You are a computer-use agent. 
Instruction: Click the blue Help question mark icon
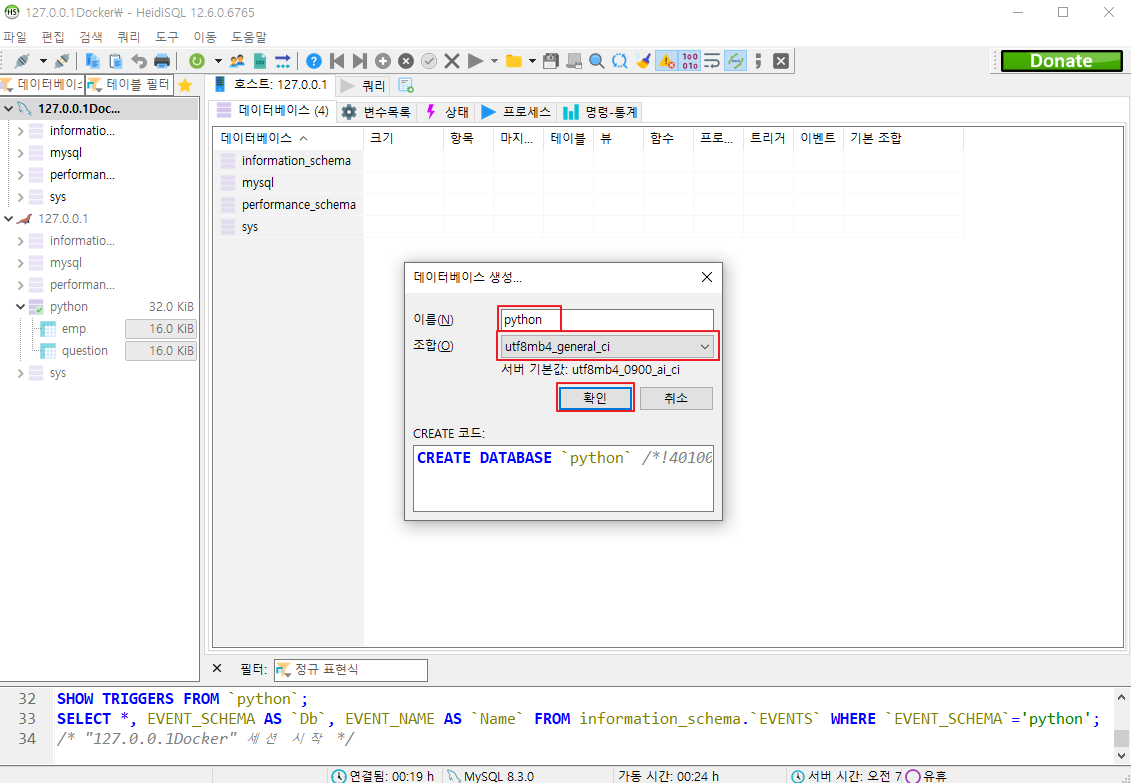(314, 61)
